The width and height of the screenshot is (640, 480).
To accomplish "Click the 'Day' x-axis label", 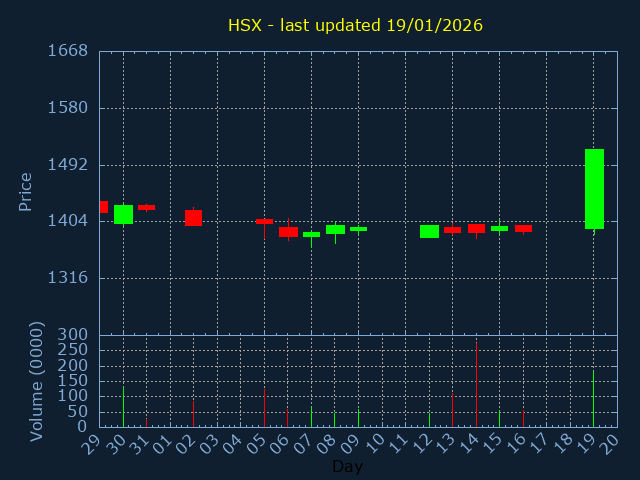I will [x=347, y=466].
